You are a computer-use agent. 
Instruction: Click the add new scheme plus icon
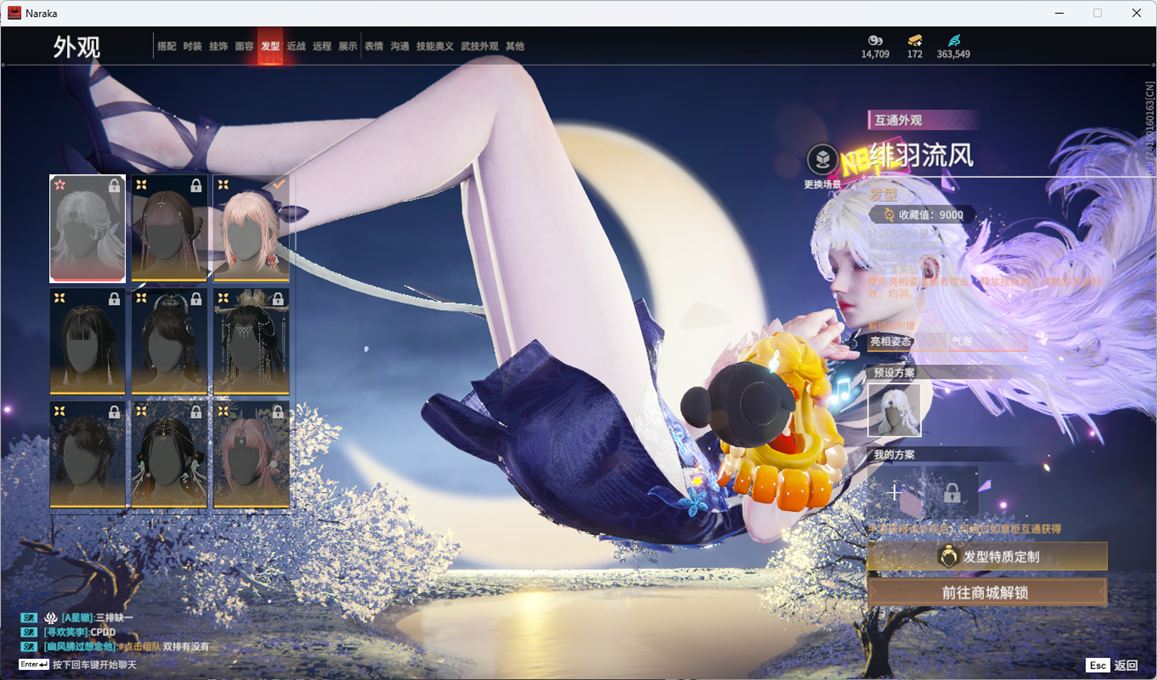point(894,492)
